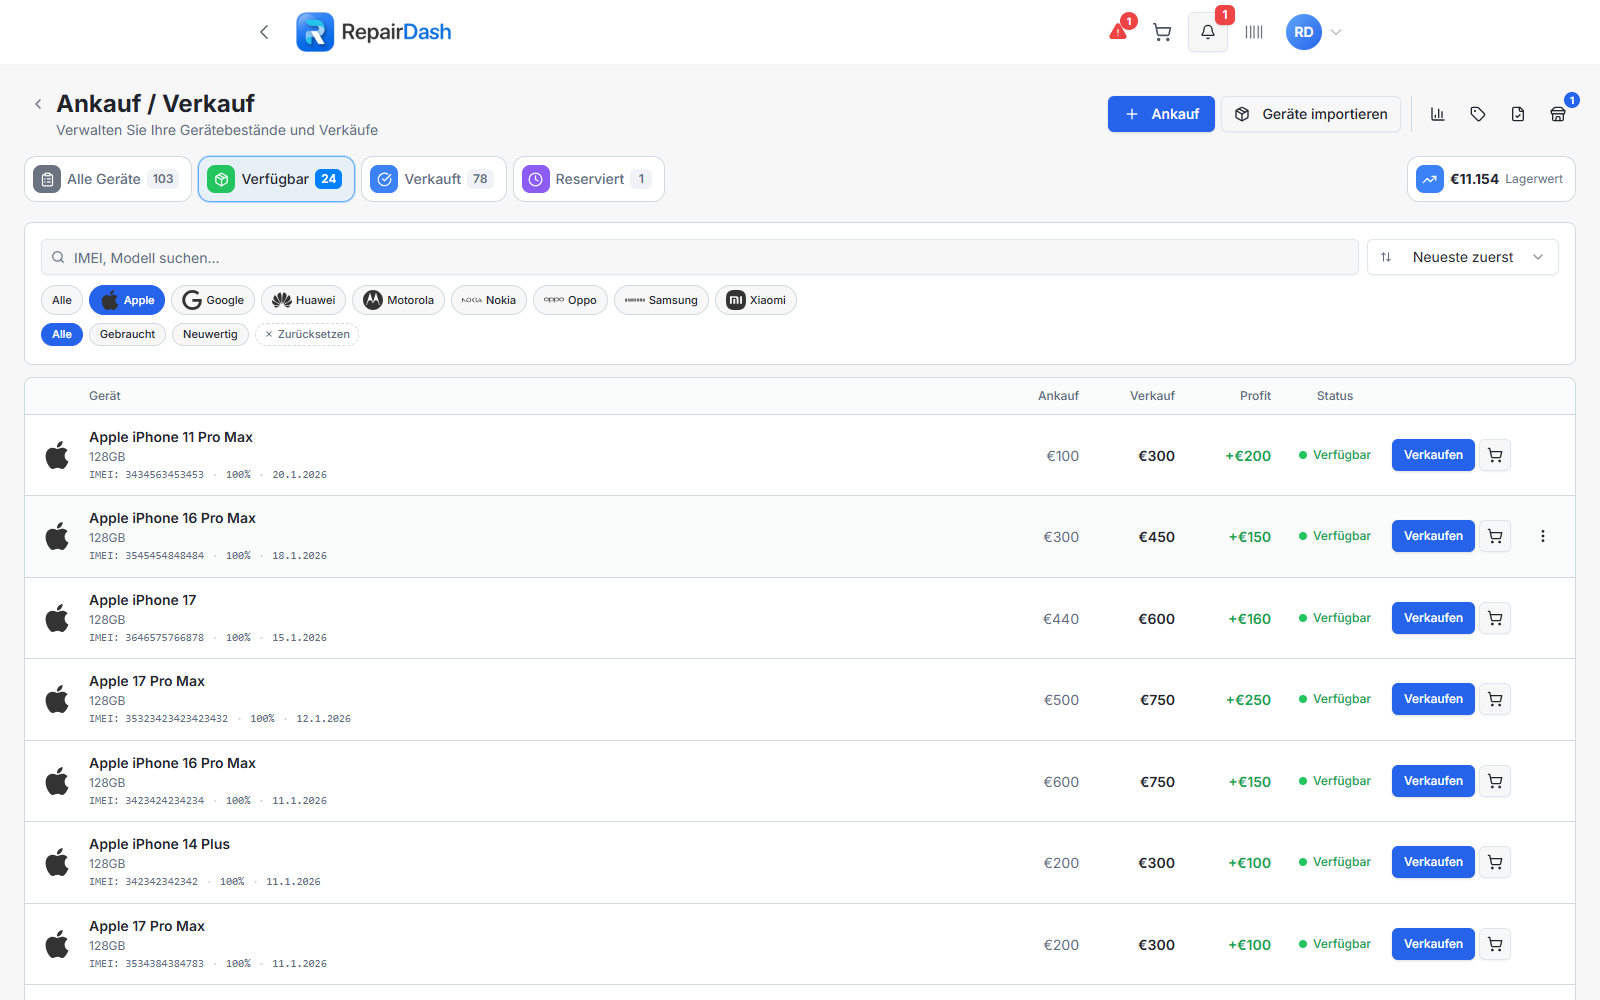Click Apple logo of iPhone 11 Pro Max row
The image size is (1600, 1000).
click(57, 455)
